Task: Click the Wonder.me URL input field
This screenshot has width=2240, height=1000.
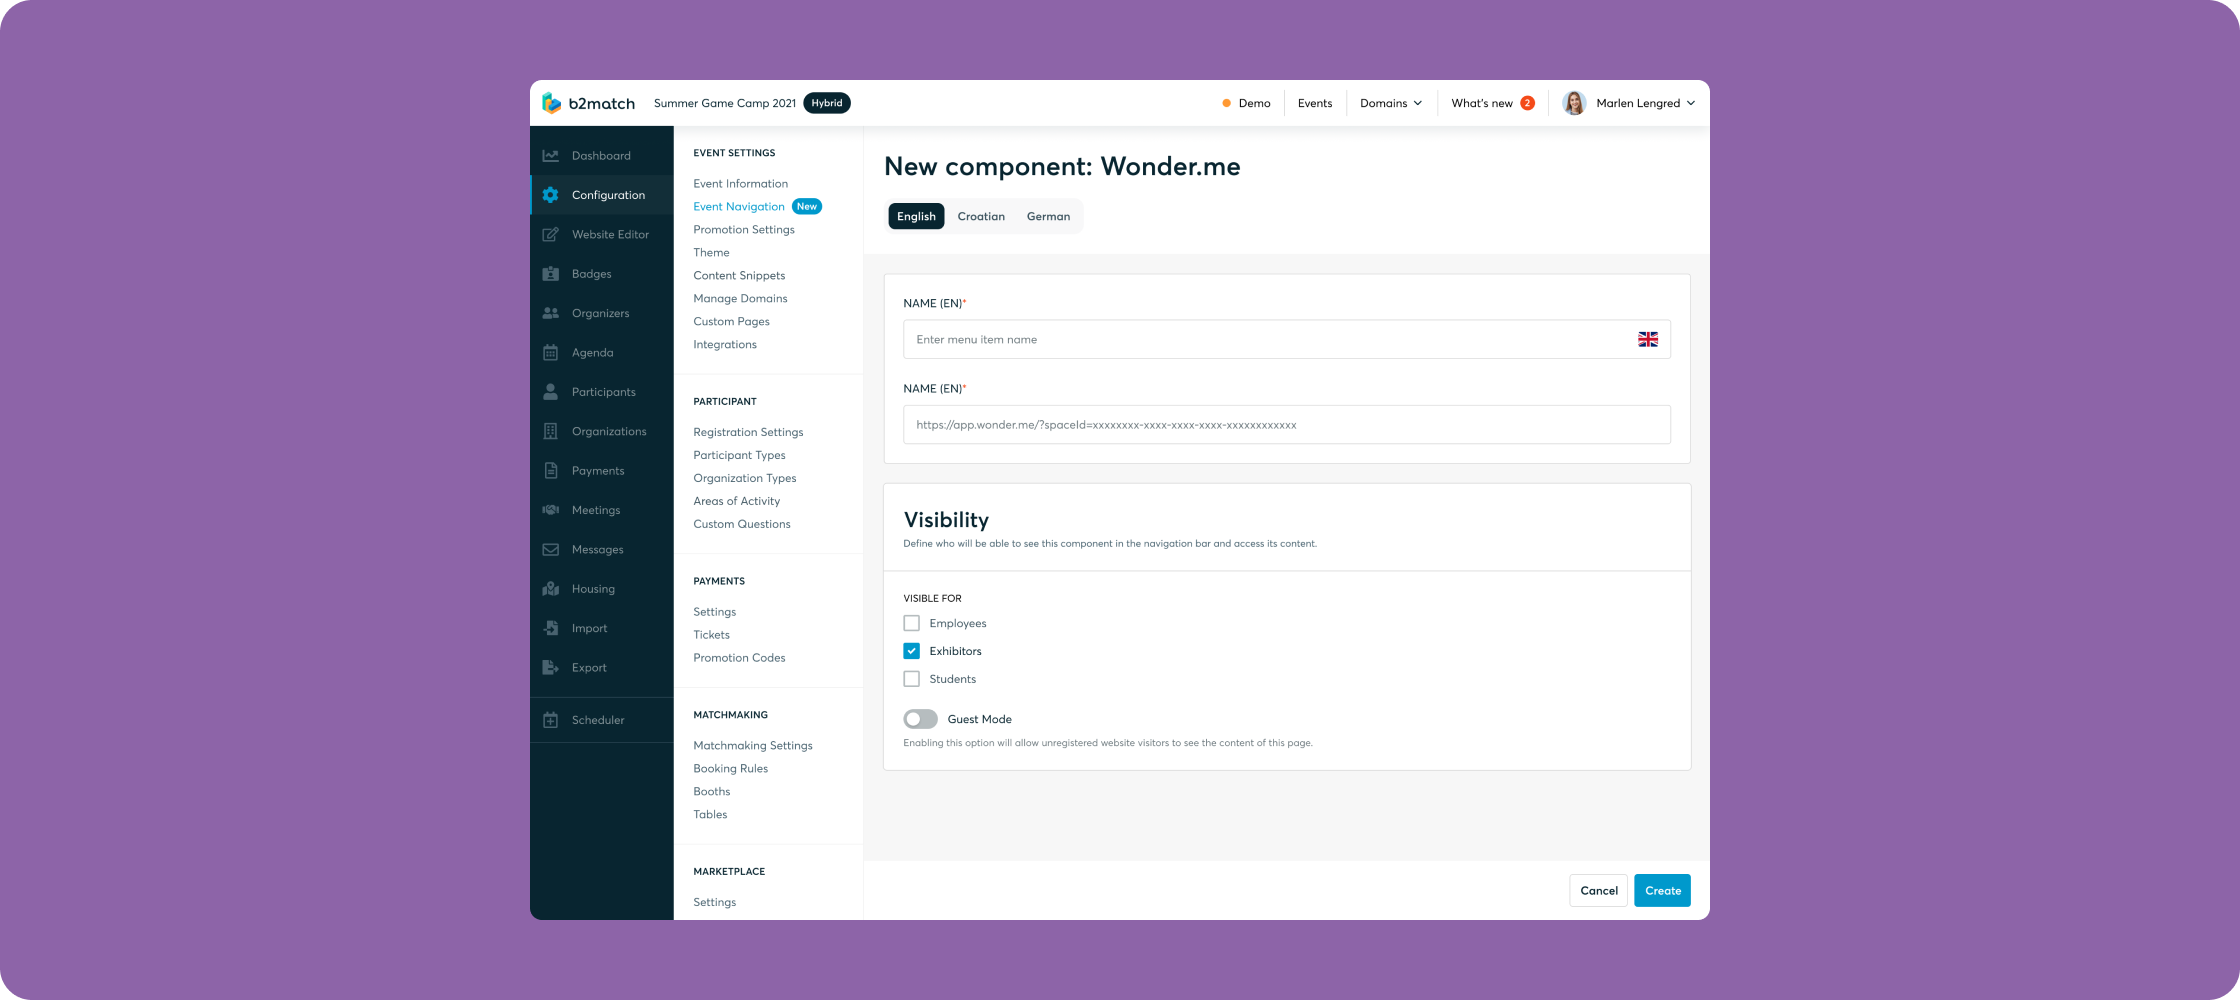Action: [x=1286, y=425]
